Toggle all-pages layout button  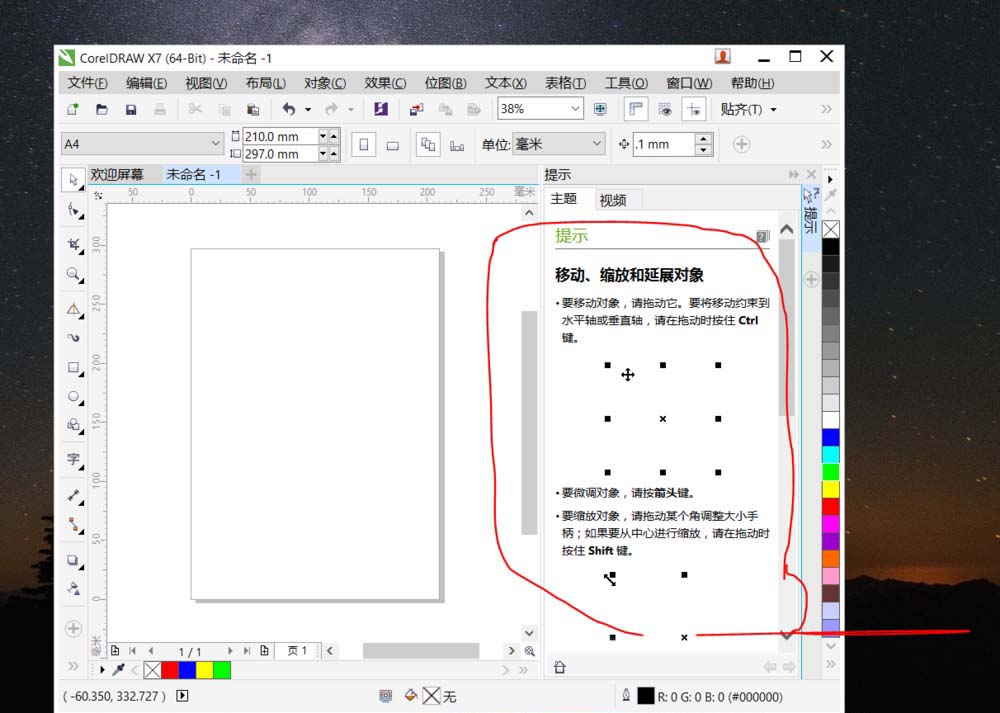click(x=428, y=145)
